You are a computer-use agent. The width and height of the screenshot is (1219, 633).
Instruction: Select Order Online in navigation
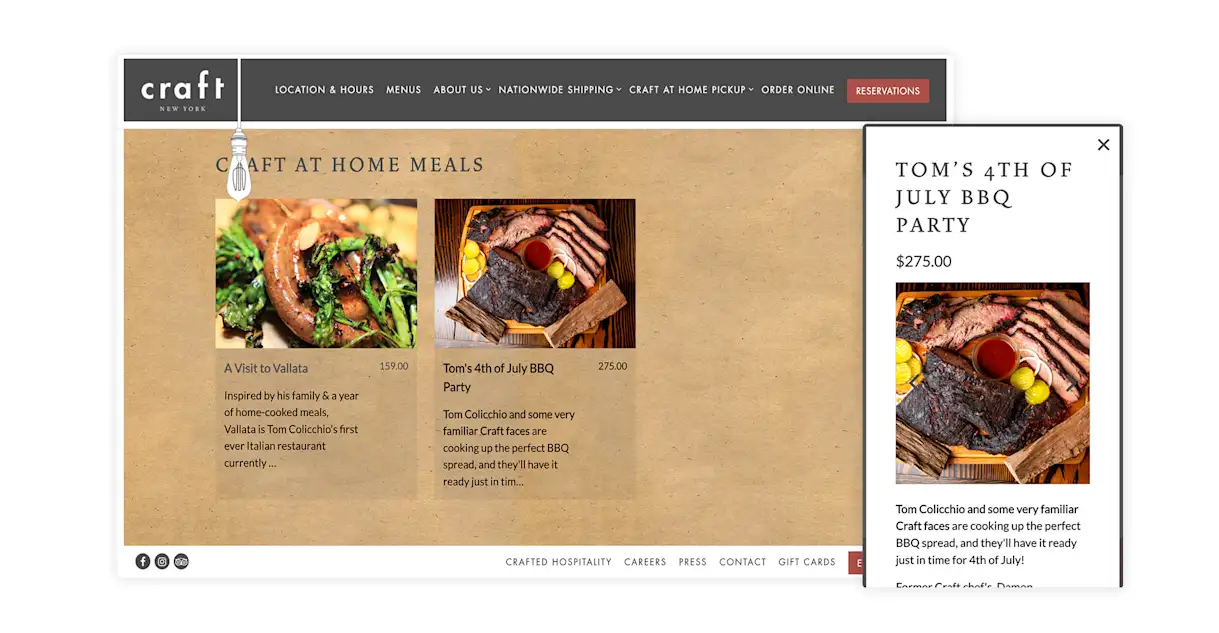(798, 90)
